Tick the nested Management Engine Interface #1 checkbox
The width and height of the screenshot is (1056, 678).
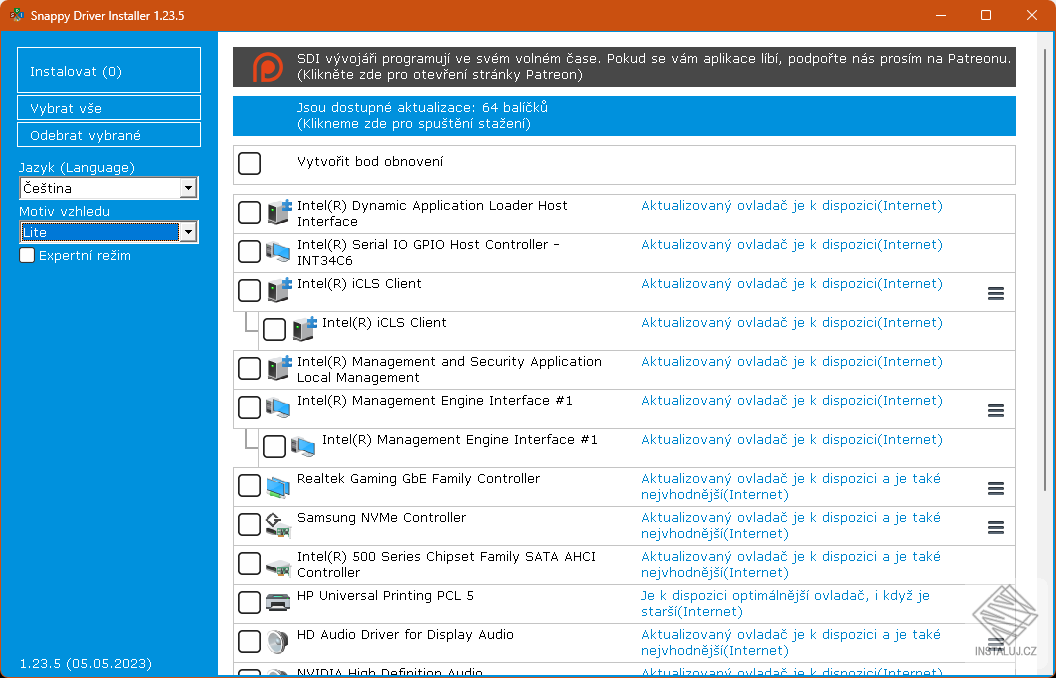pos(274,446)
